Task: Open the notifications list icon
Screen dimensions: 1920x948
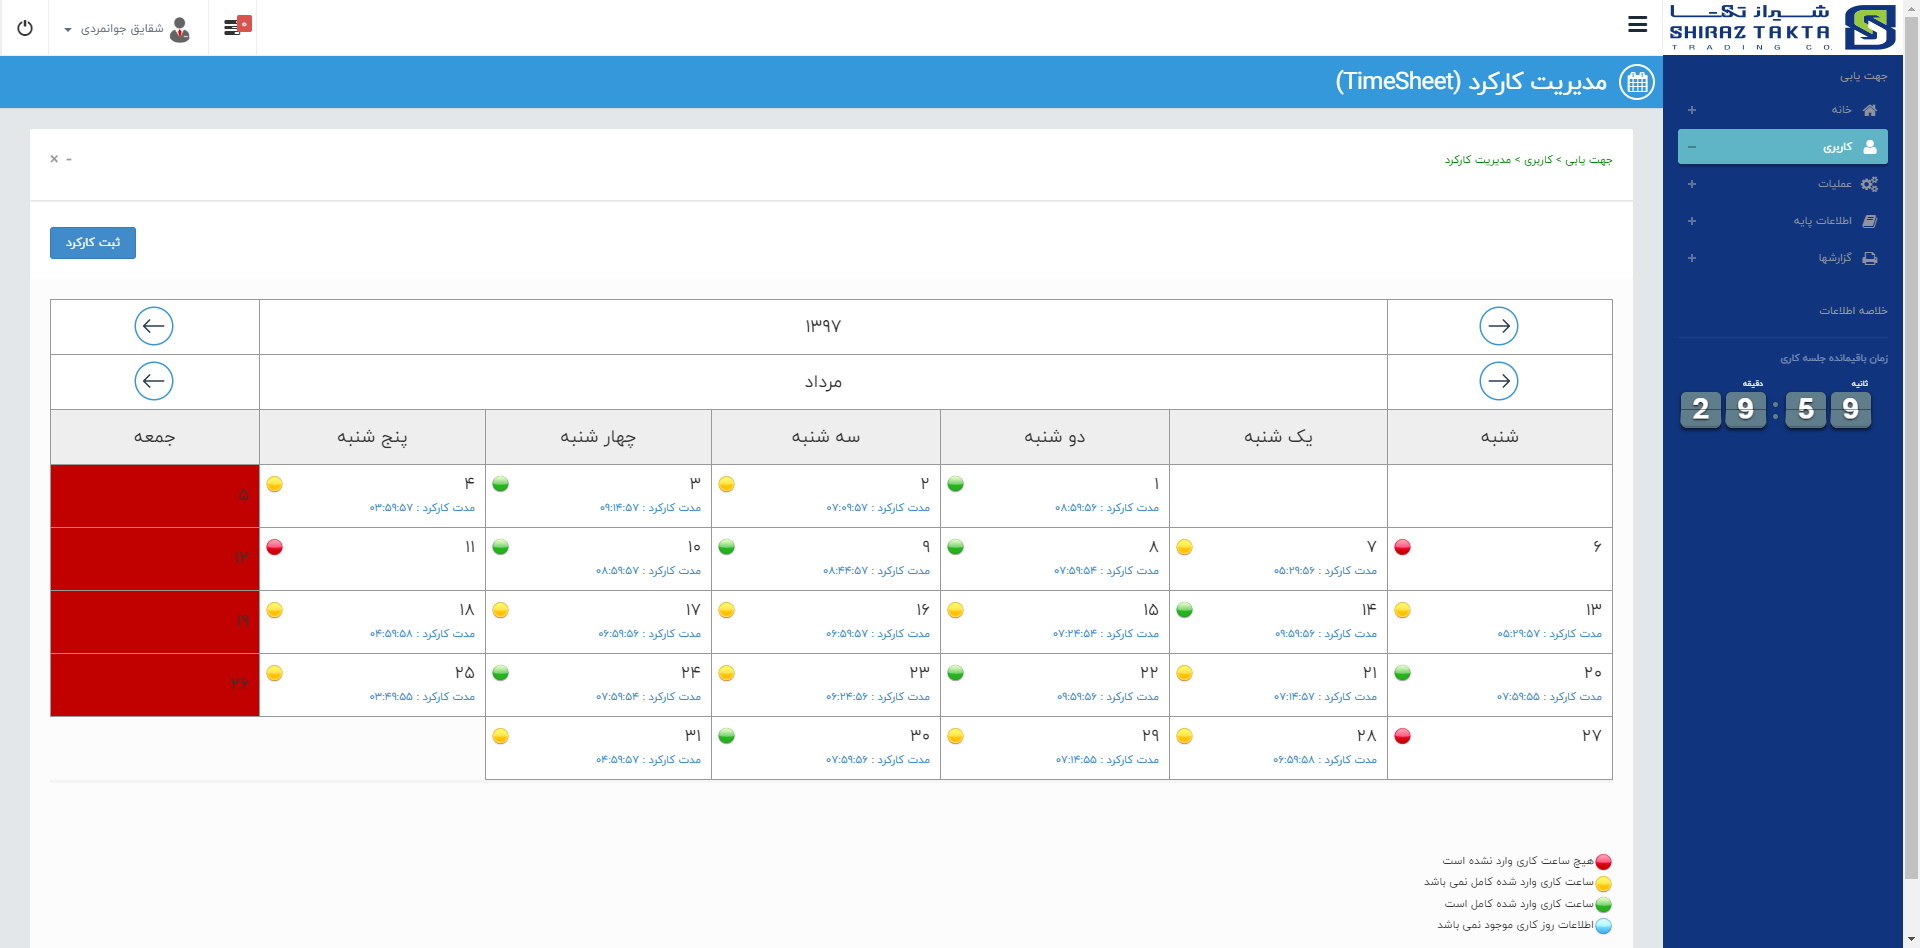Action: 237,26
